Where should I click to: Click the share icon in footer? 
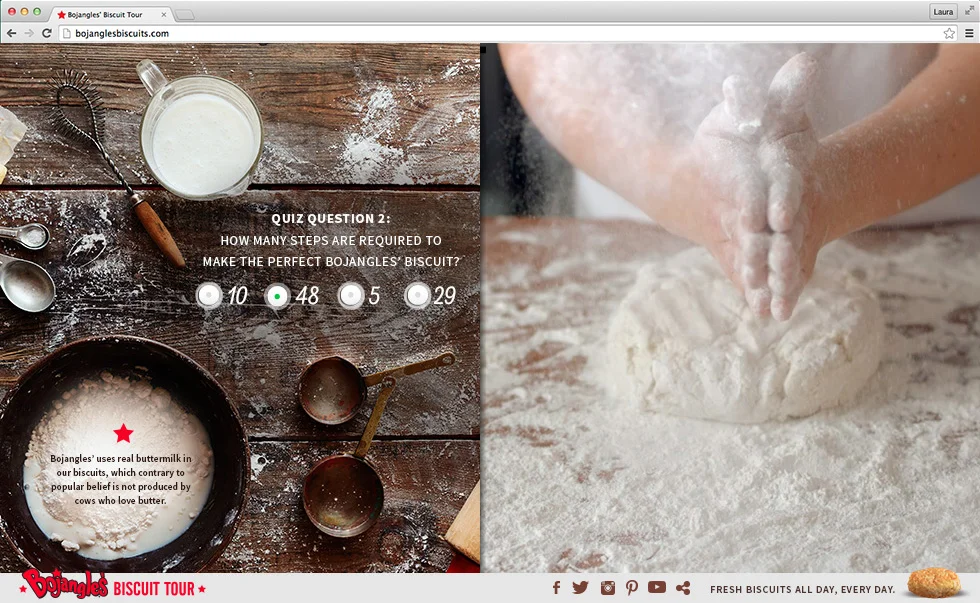[x=684, y=587]
